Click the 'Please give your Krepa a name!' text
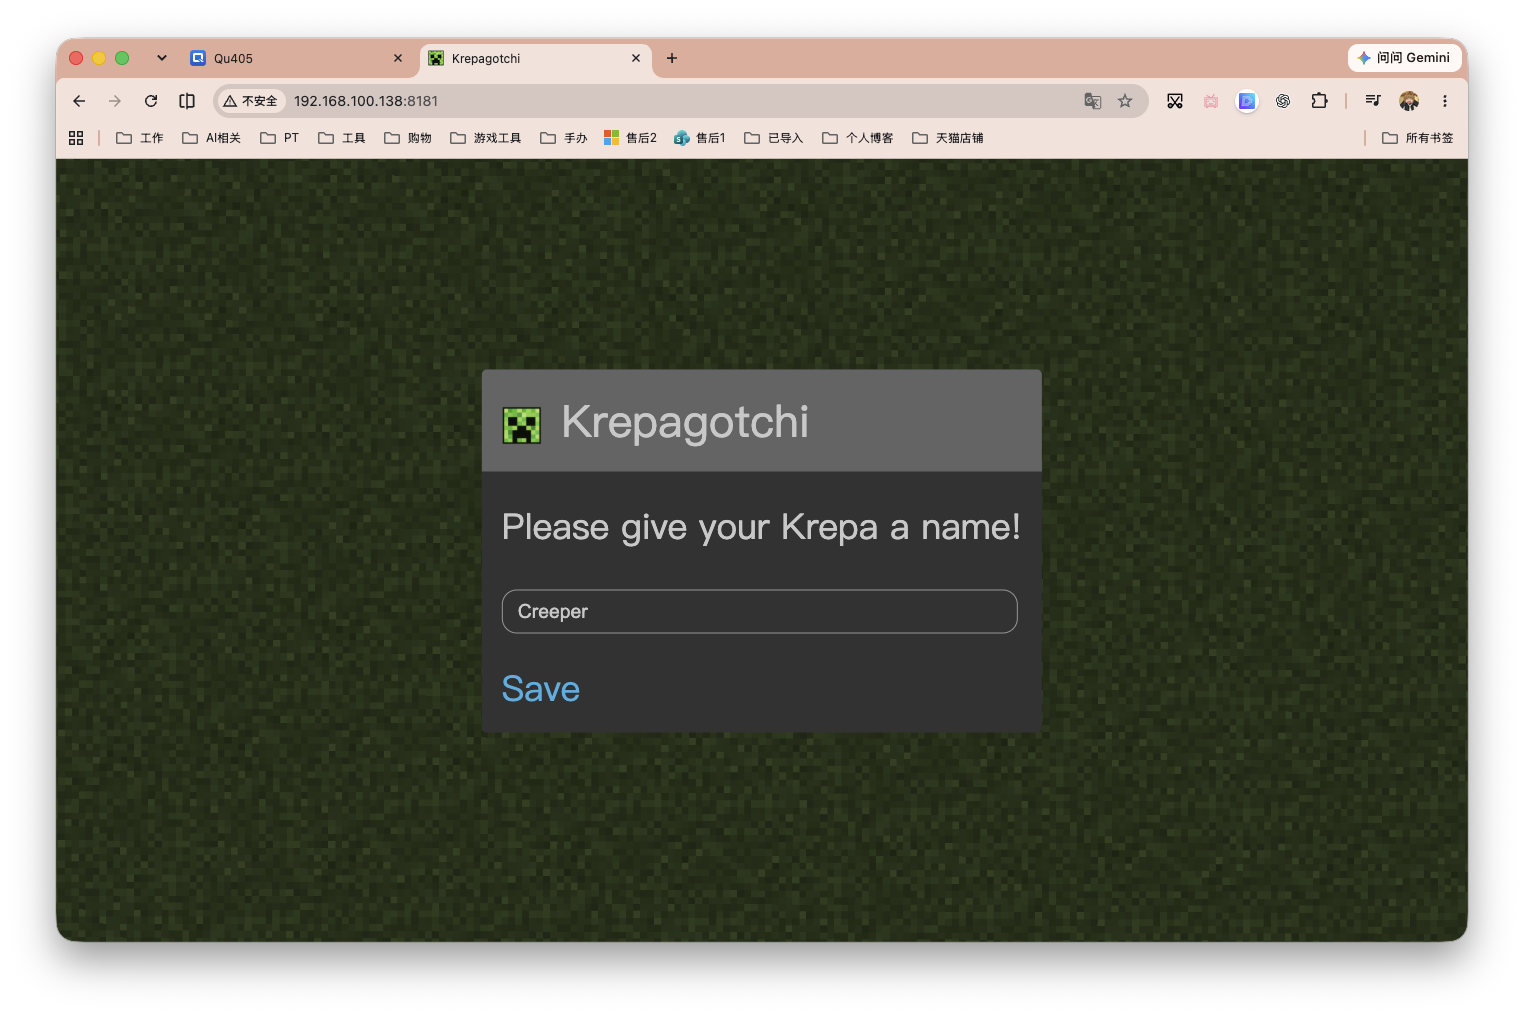The height and width of the screenshot is (1016, 1524). click(x=761, y=527)
